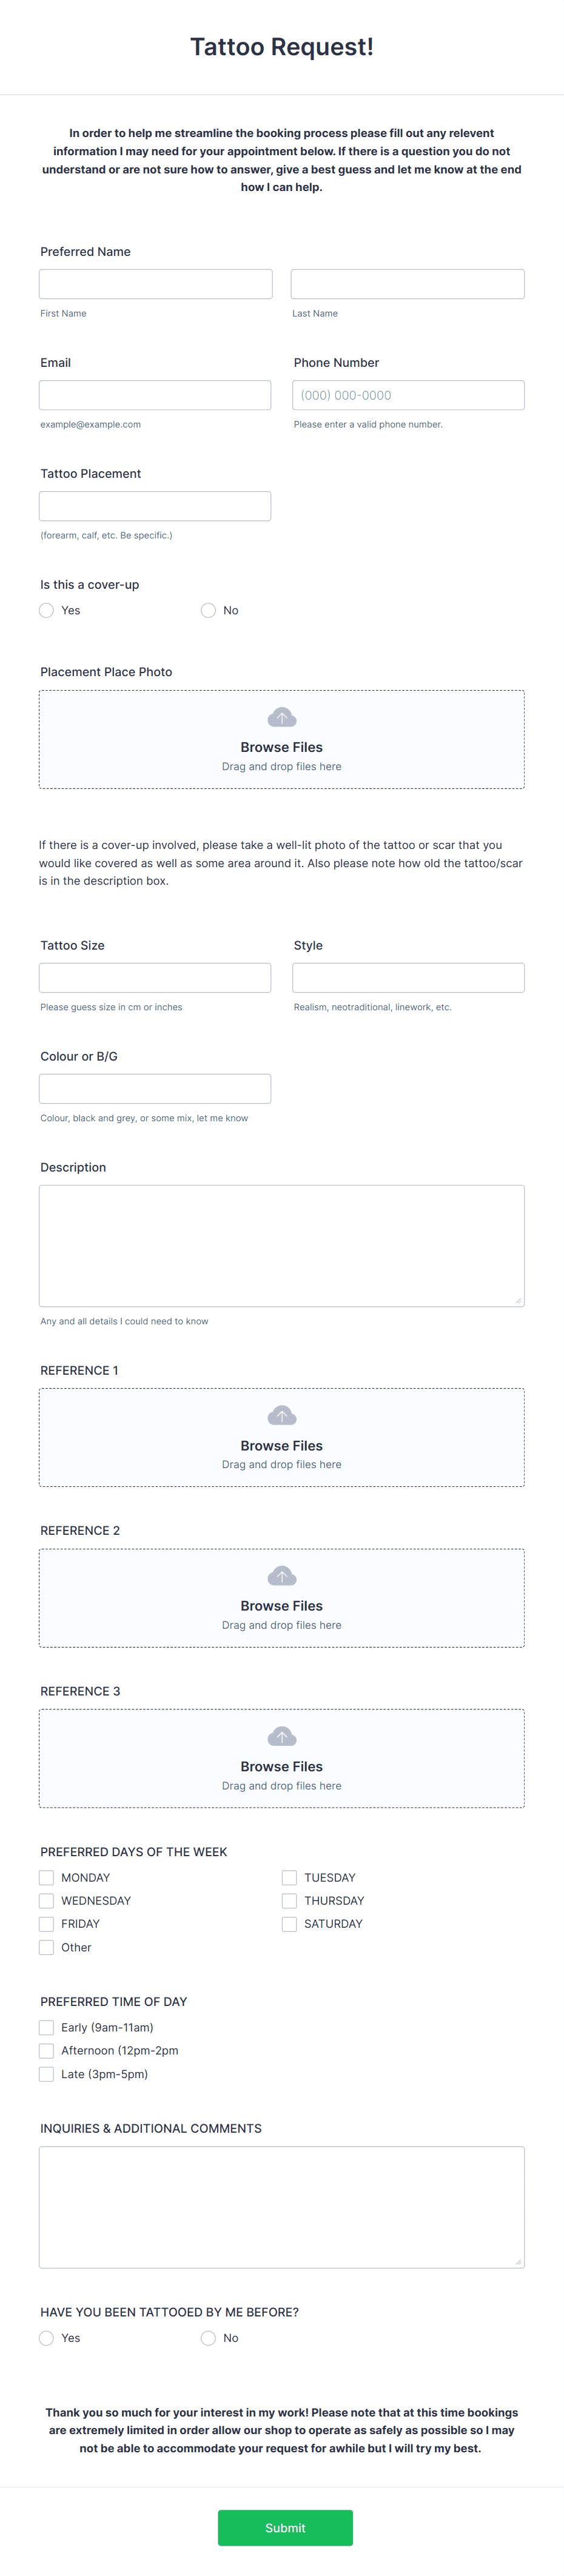Select Yes for cover-up question
Screen dimensions: 564x2576
click(x=47, y=610)
